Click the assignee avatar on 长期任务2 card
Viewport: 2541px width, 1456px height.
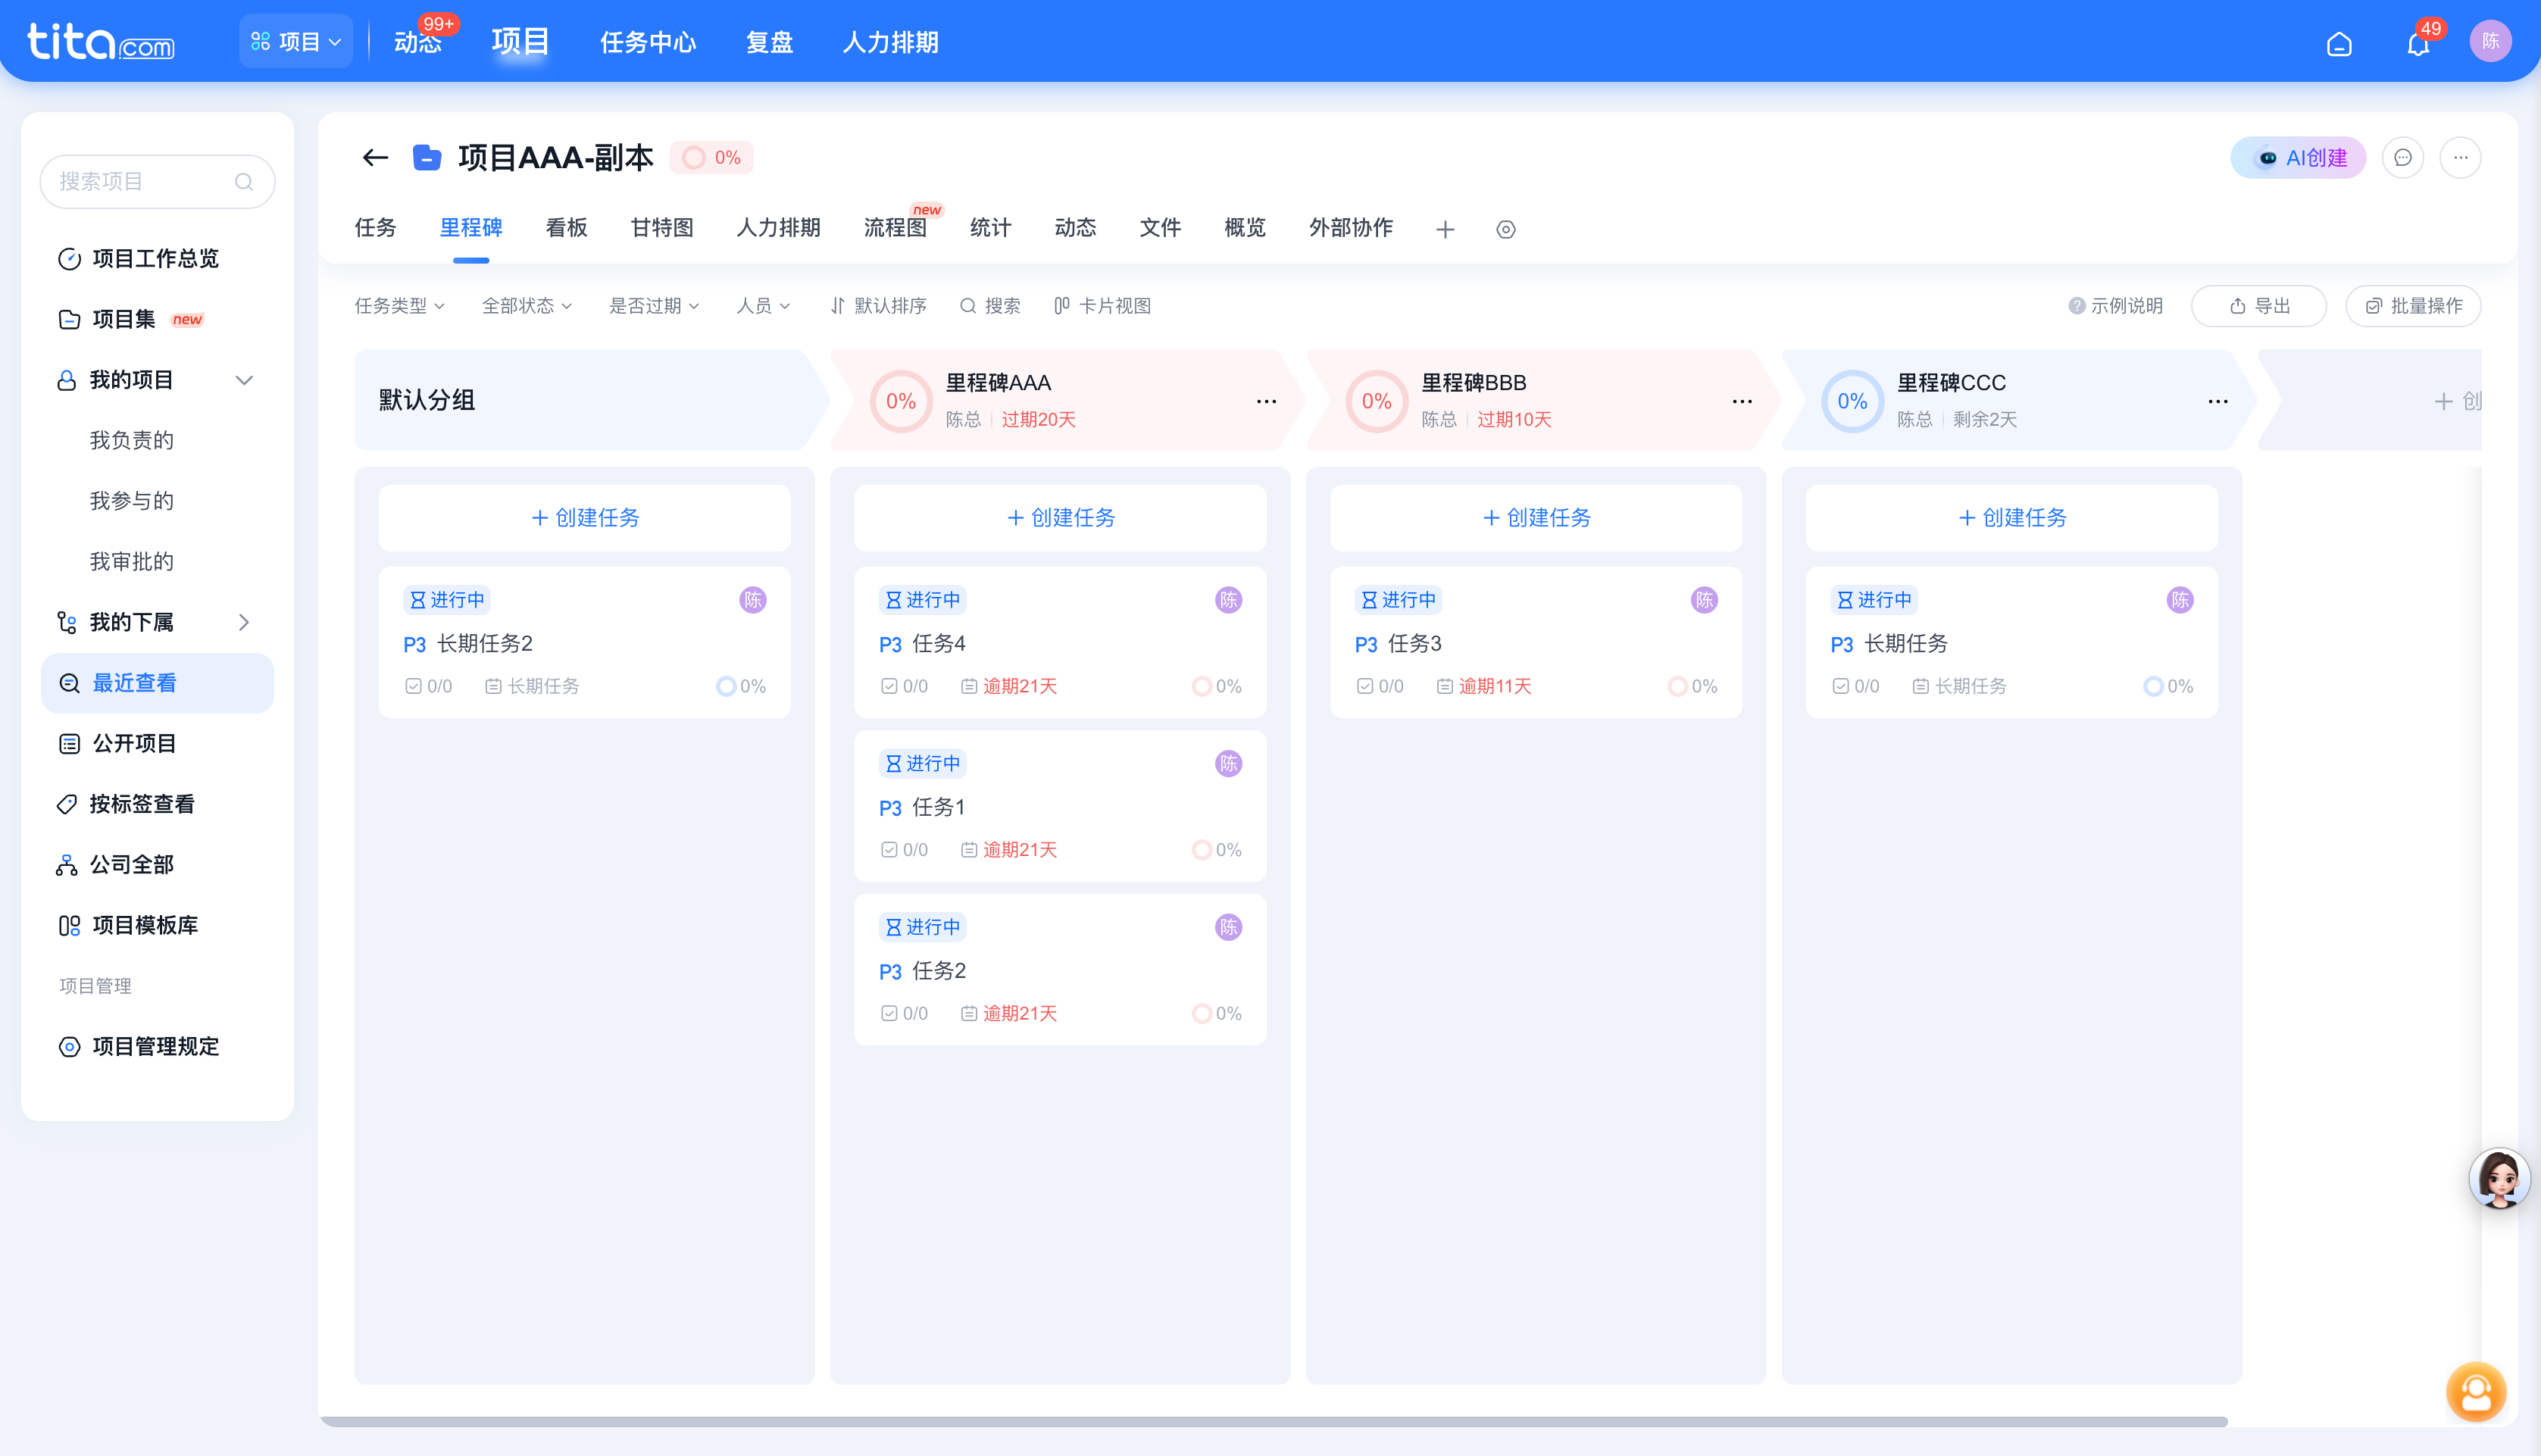point(753,599)
